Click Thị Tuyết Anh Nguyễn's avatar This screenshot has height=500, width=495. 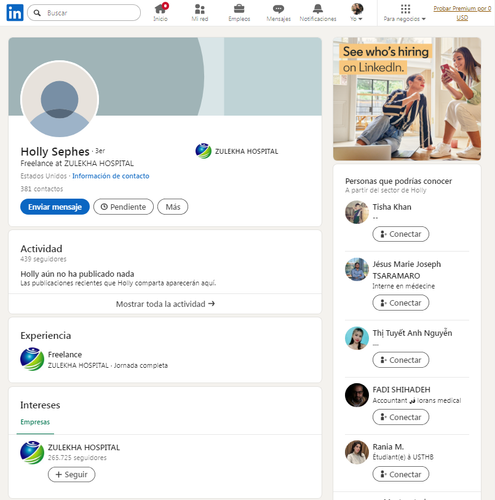click(x=357, y=338)
